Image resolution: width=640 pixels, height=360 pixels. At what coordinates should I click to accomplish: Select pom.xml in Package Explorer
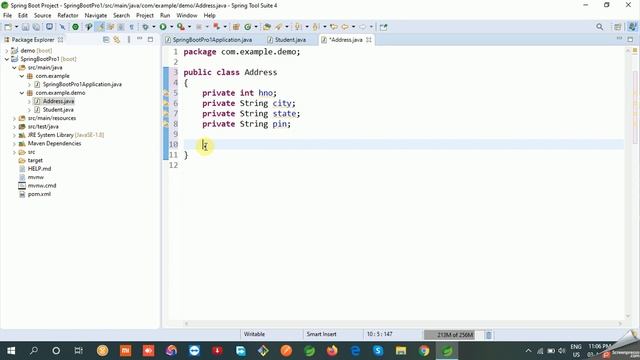[39, 194]
